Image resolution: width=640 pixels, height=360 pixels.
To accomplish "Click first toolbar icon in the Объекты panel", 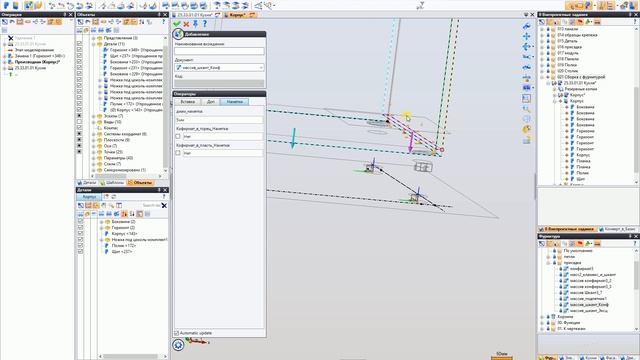I will point(80,22).
